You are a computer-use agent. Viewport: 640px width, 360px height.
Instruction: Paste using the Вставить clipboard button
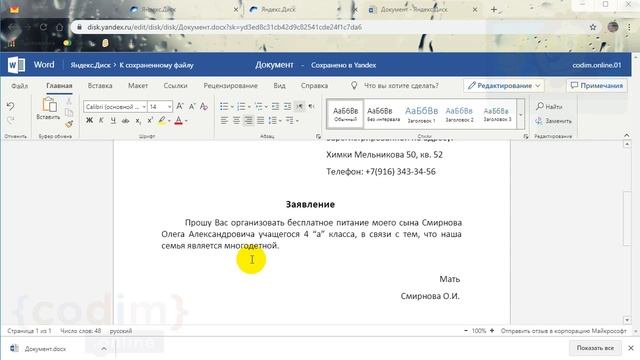[x=48, y=109]
